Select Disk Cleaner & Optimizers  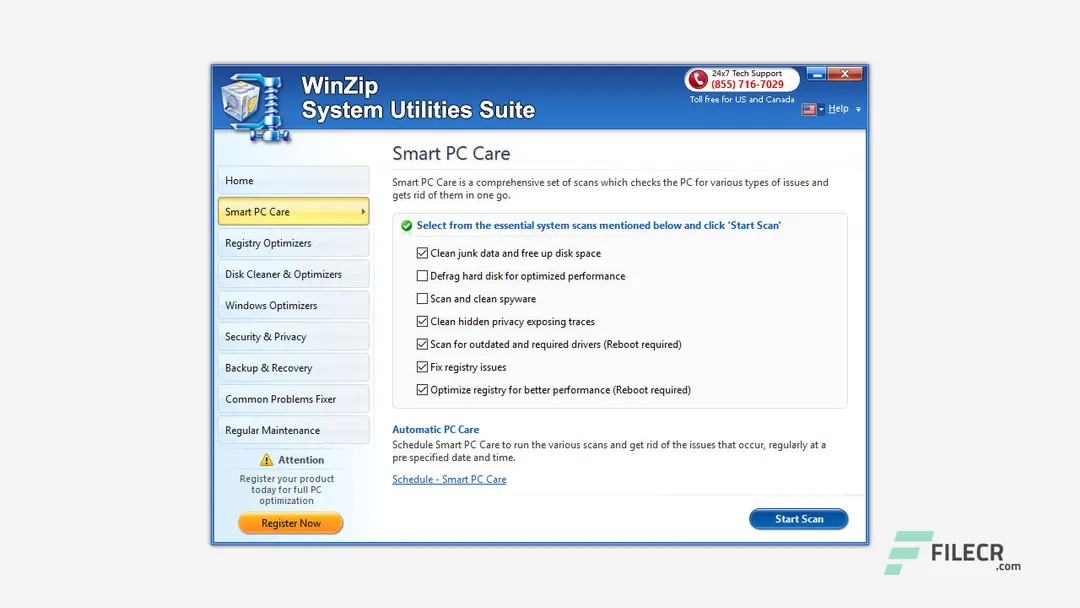(293, 274)
